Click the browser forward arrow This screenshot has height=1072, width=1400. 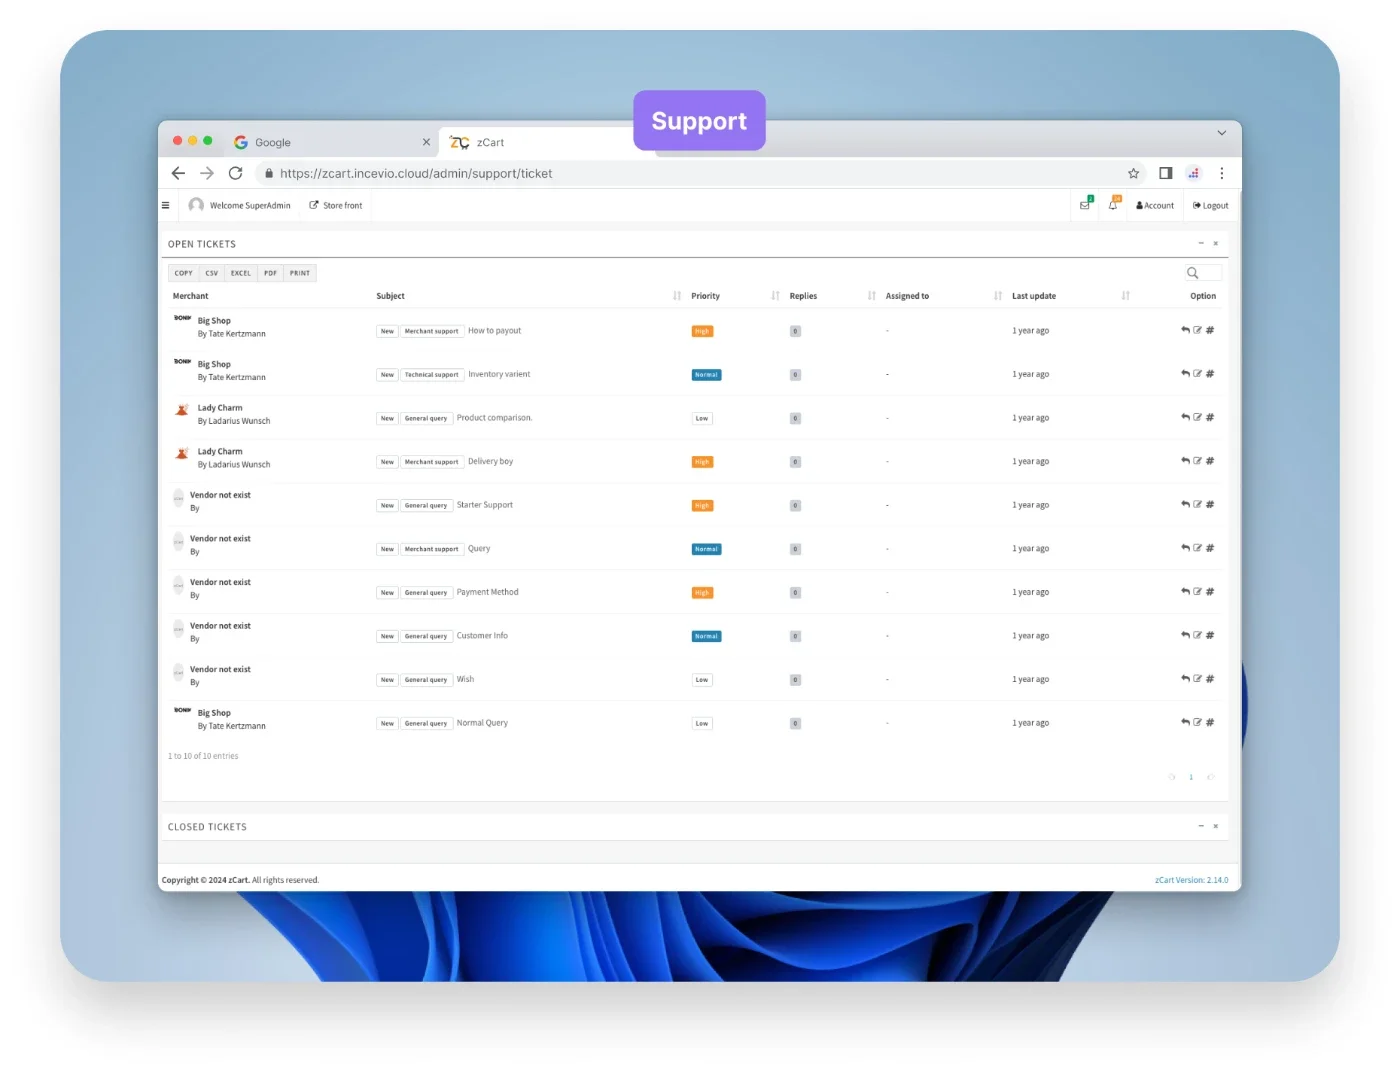207,173
